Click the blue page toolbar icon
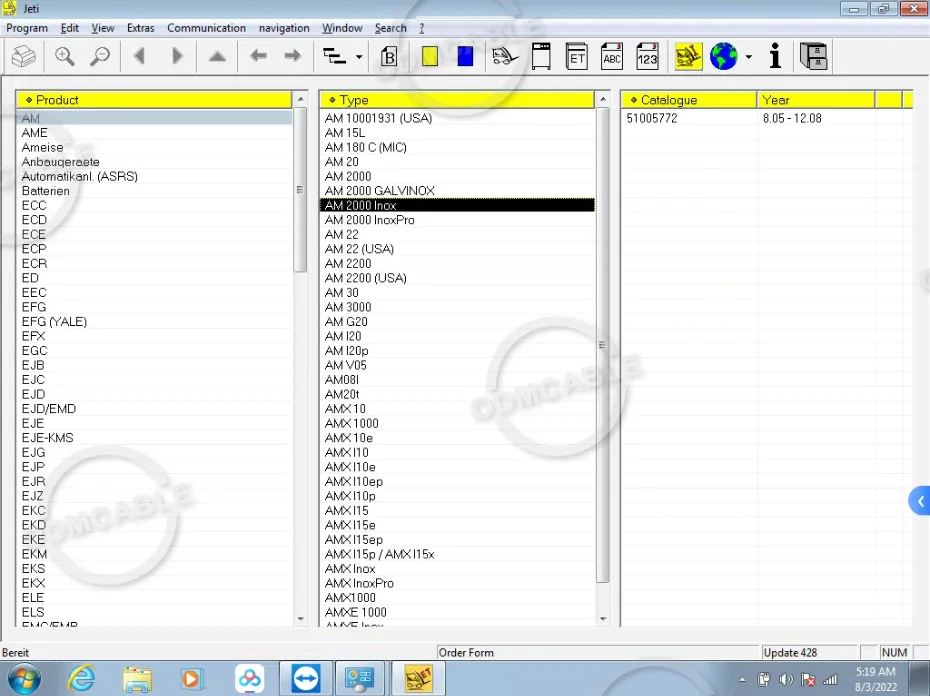930x696 pixels. tap(465, 57)
